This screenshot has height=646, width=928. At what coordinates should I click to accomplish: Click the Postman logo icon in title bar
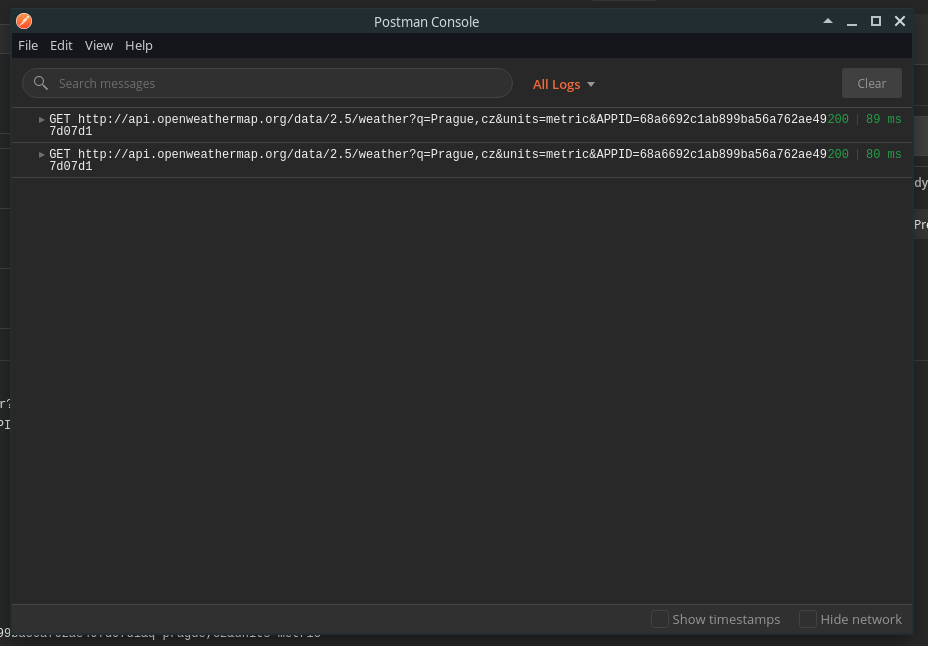click(24, 21)
